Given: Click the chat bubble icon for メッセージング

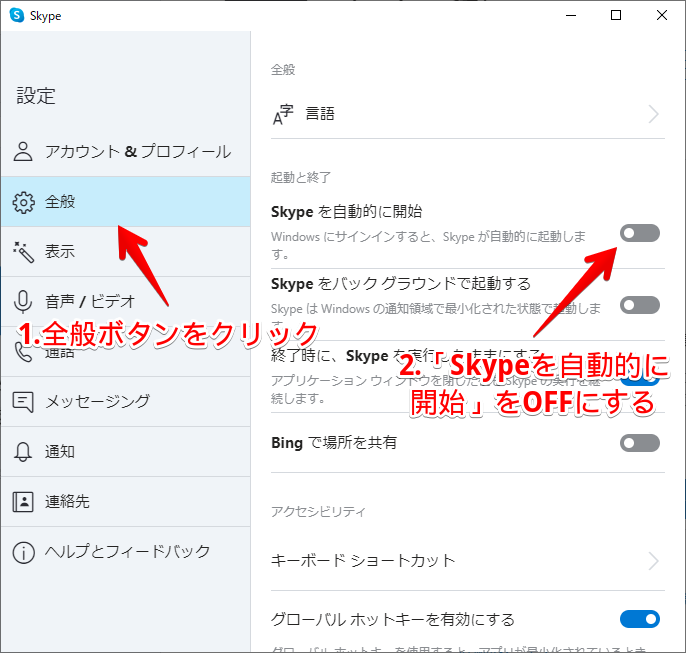Looking at the screenshot, I should [23, 402].
